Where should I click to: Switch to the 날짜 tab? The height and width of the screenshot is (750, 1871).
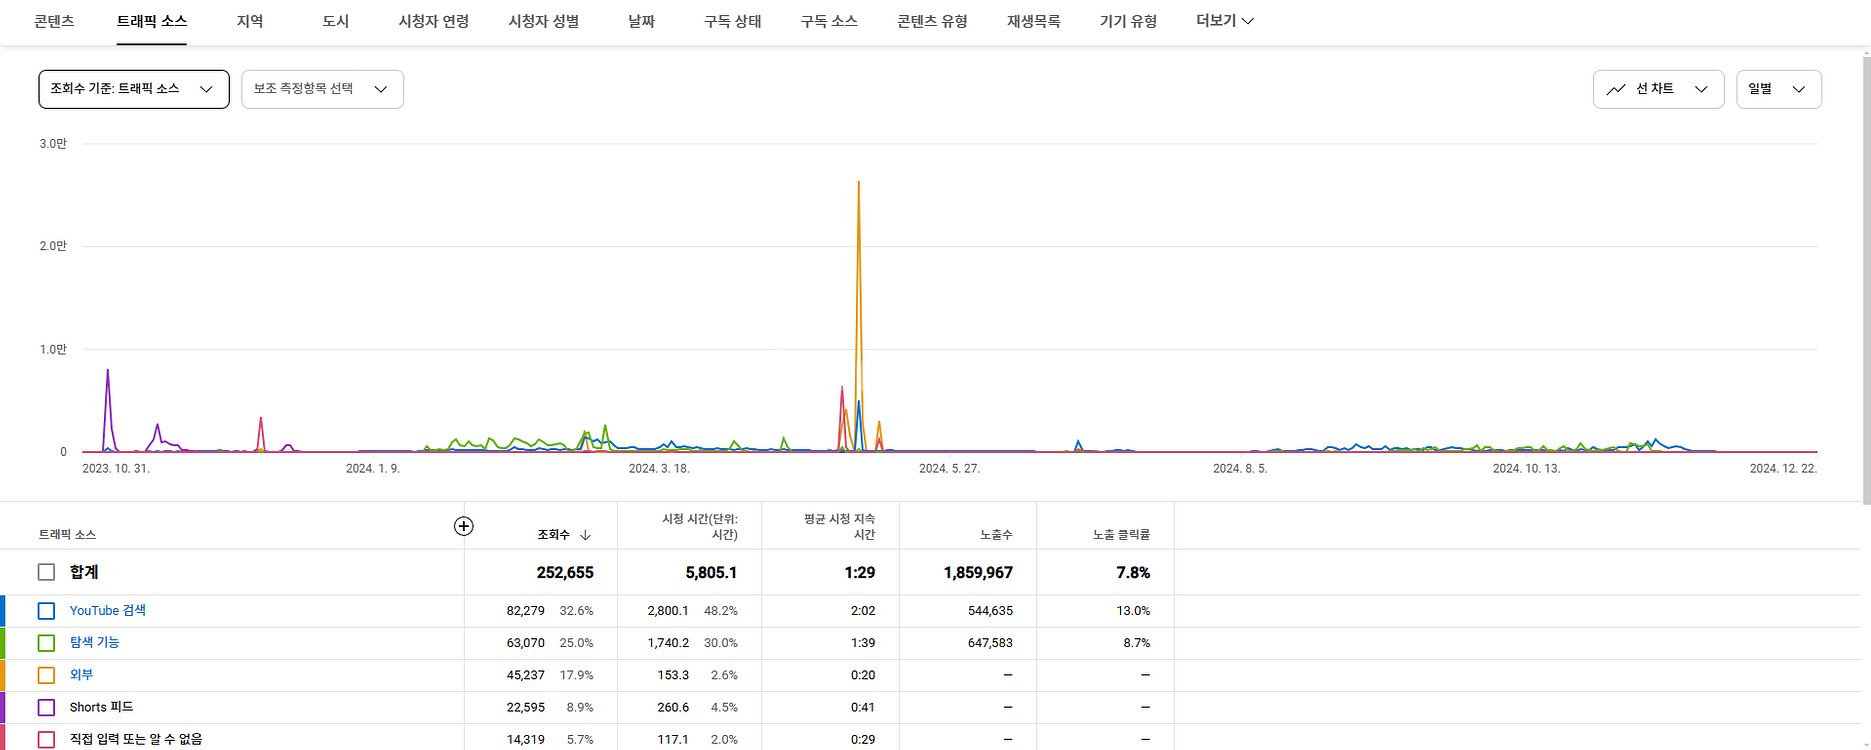click(642, 21)
